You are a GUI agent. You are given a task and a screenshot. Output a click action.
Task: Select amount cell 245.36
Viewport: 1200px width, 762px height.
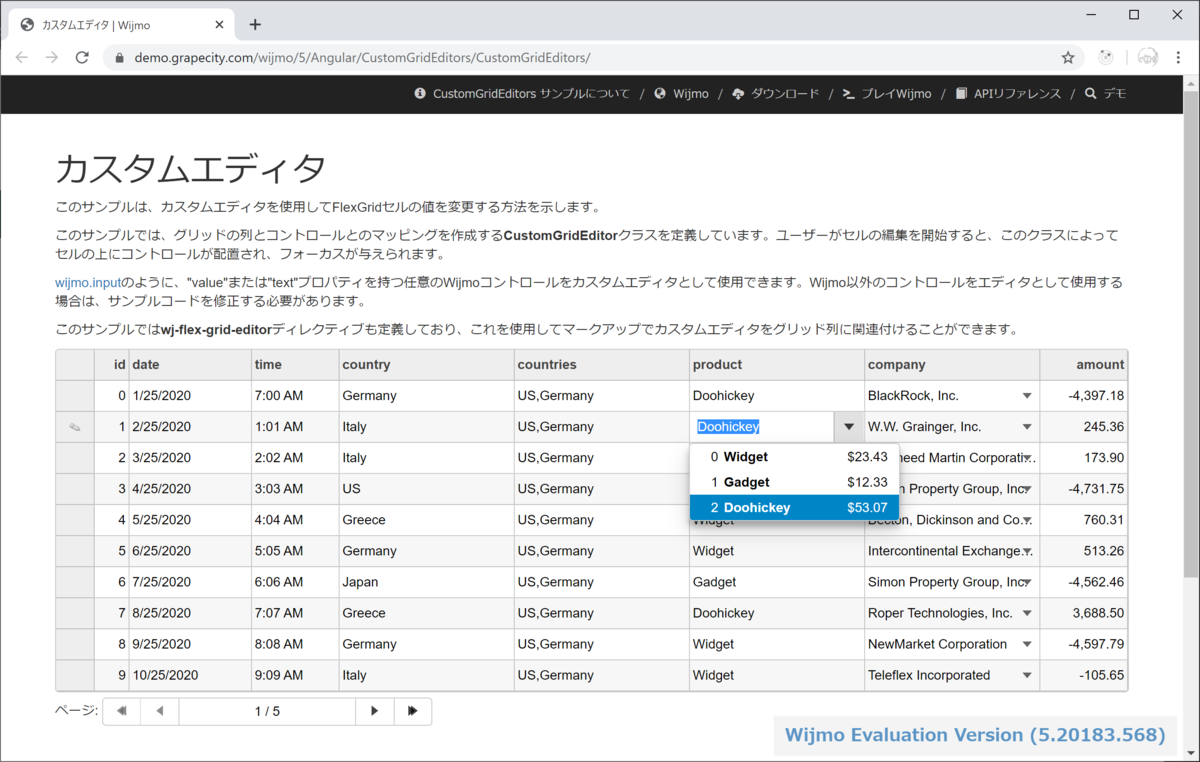click(1084, 427)
